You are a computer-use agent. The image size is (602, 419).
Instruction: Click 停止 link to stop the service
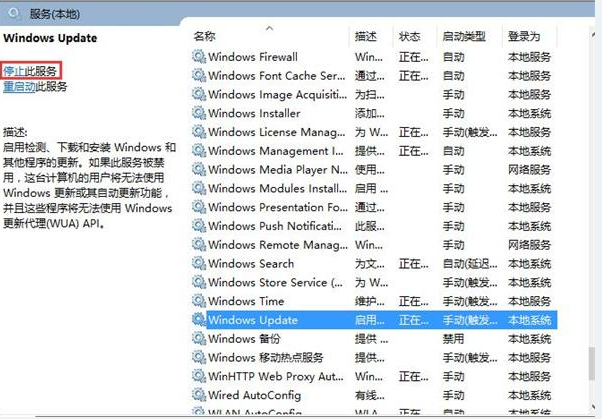[14, 71]
